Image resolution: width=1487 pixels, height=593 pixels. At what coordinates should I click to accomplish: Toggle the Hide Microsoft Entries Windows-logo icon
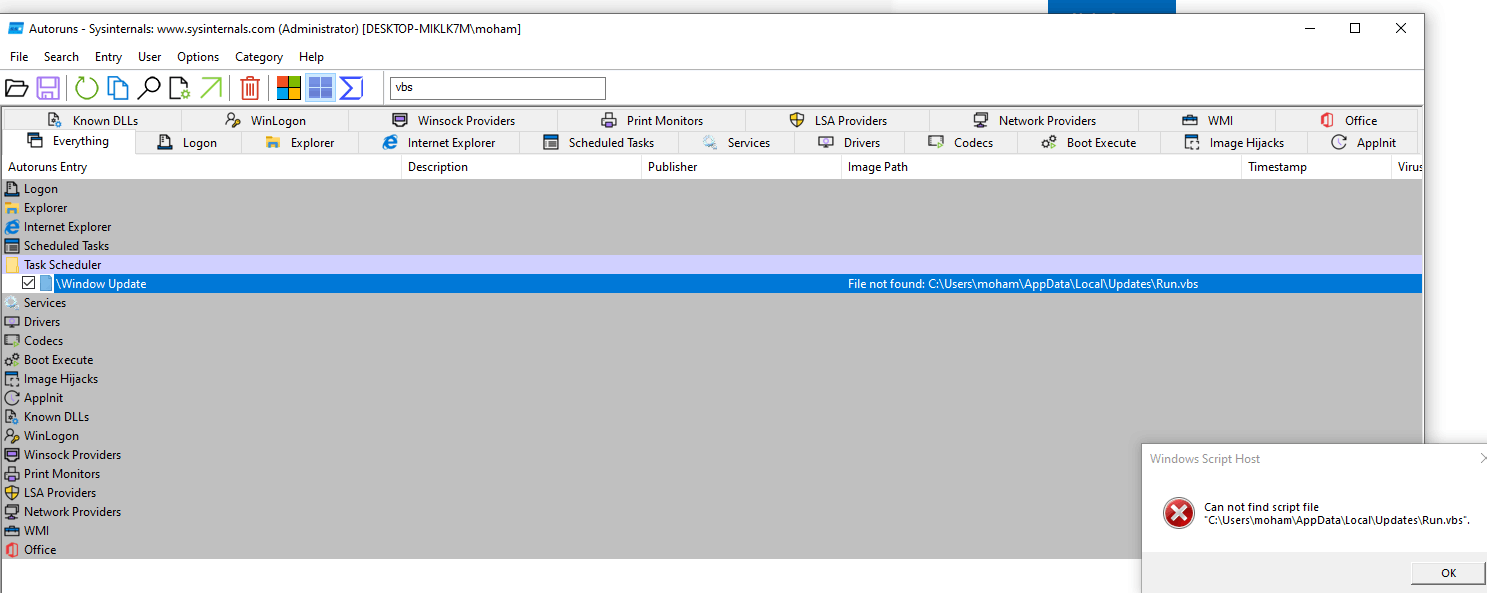pyautogui.click(x=289, y=89)
